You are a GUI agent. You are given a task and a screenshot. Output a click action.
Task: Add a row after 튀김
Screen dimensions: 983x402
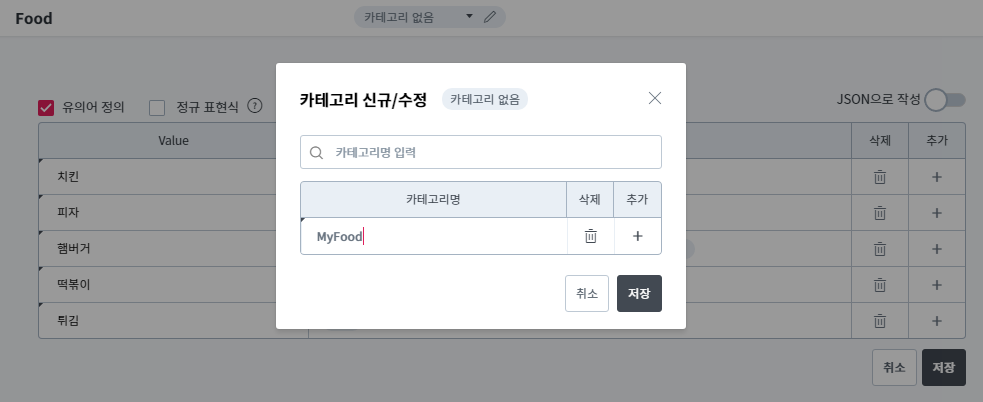click(937, 321)
